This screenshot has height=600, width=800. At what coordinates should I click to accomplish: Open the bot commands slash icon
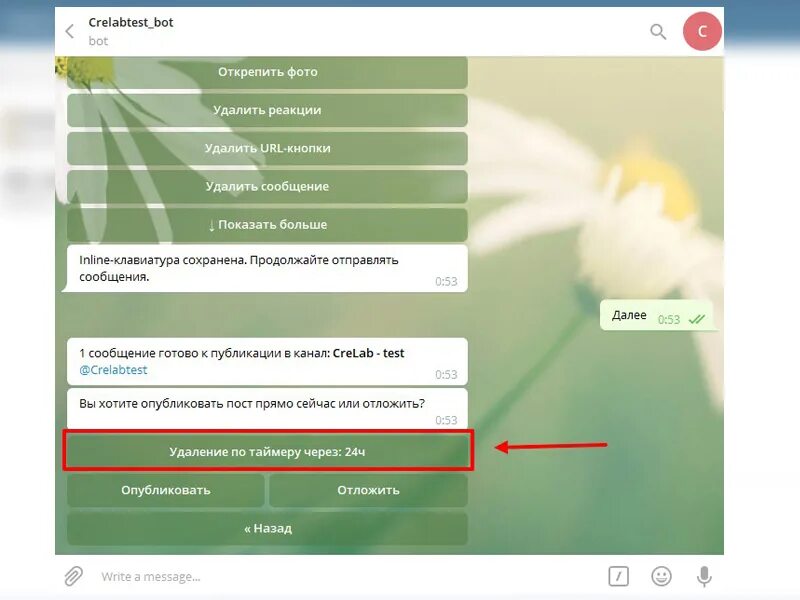[x=618, y=577]
